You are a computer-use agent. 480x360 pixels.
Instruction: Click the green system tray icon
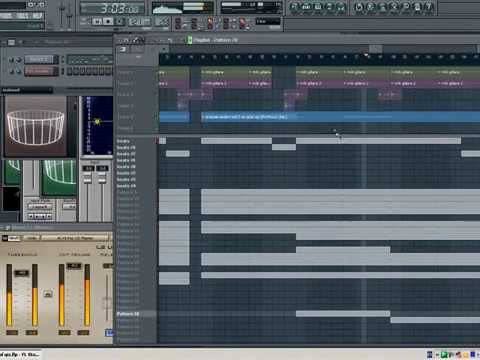point(444,355)
